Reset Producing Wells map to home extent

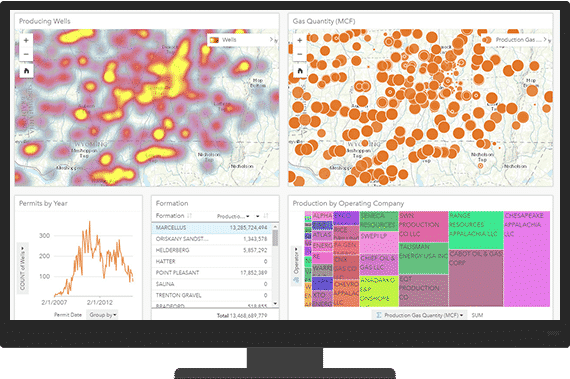26,71
